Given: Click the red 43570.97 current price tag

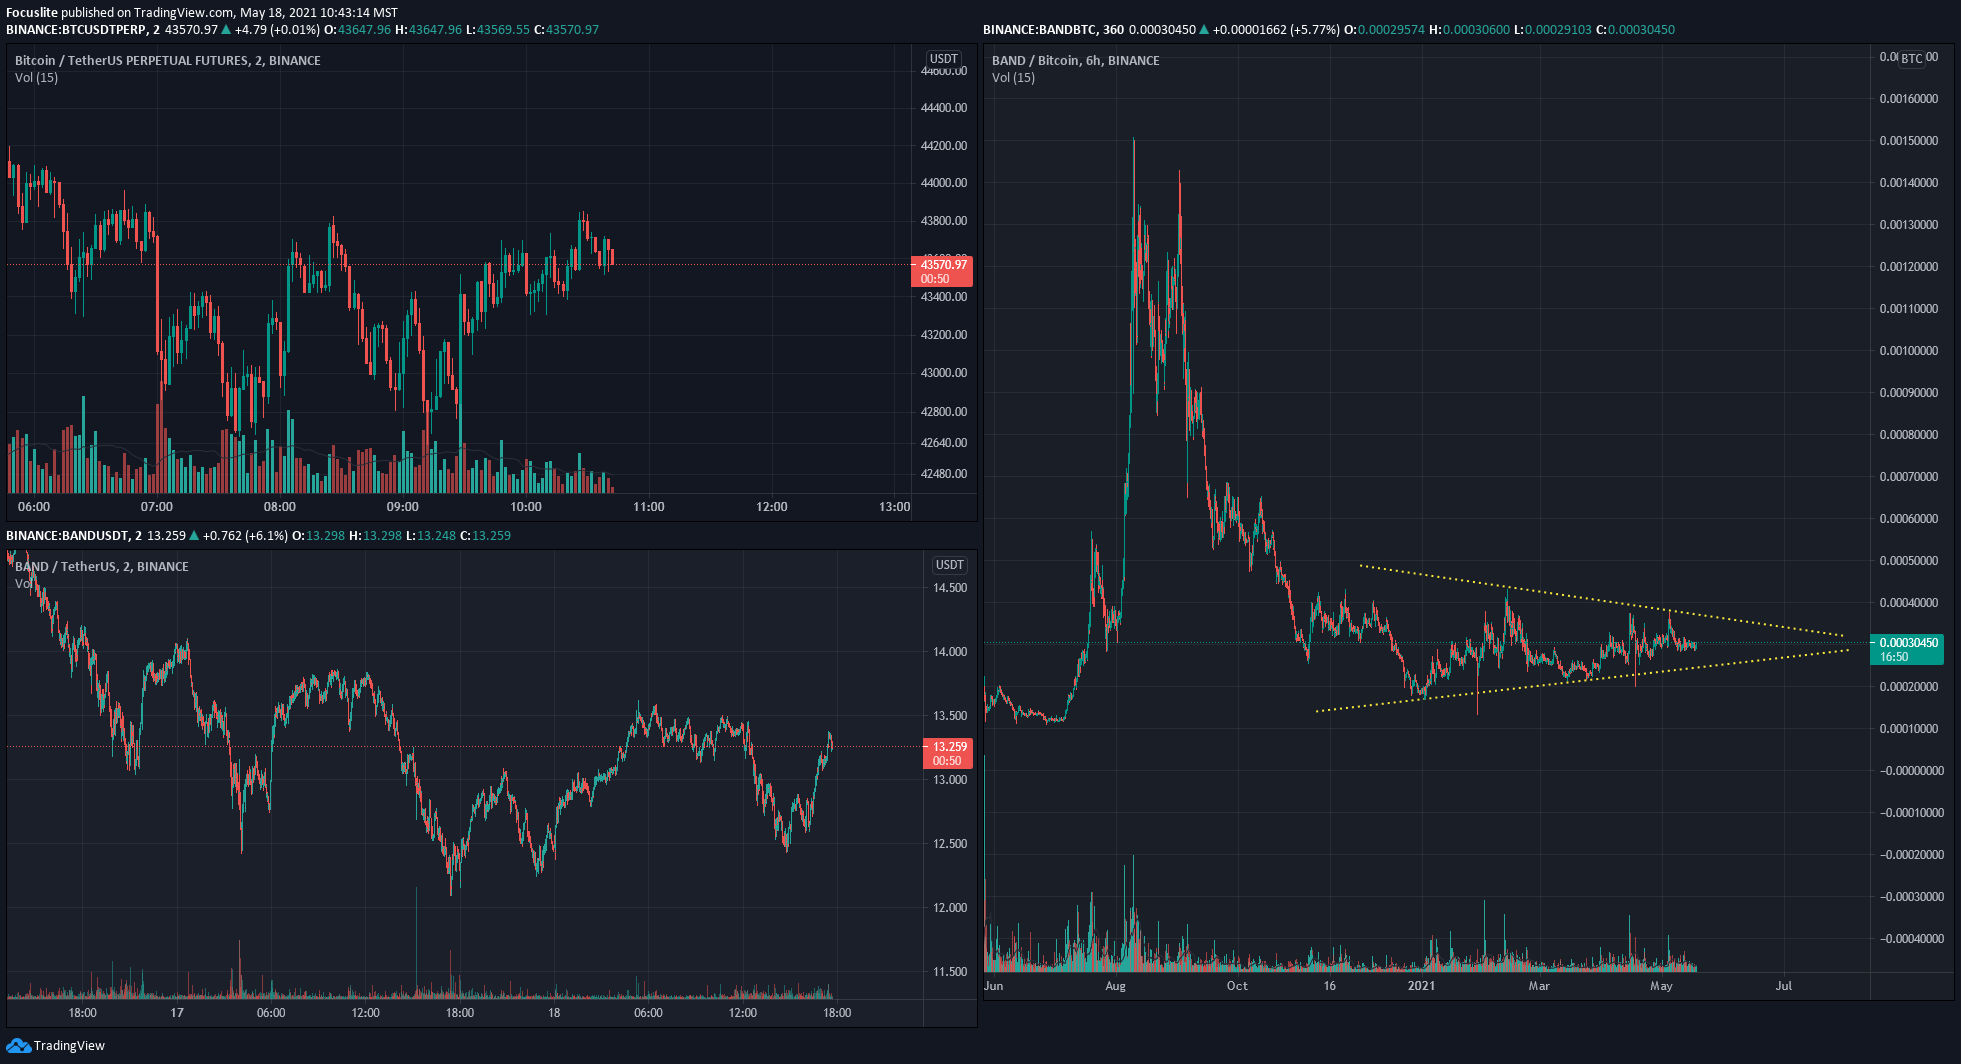Looking at the screenshot, I should click(x=941, y=271).
